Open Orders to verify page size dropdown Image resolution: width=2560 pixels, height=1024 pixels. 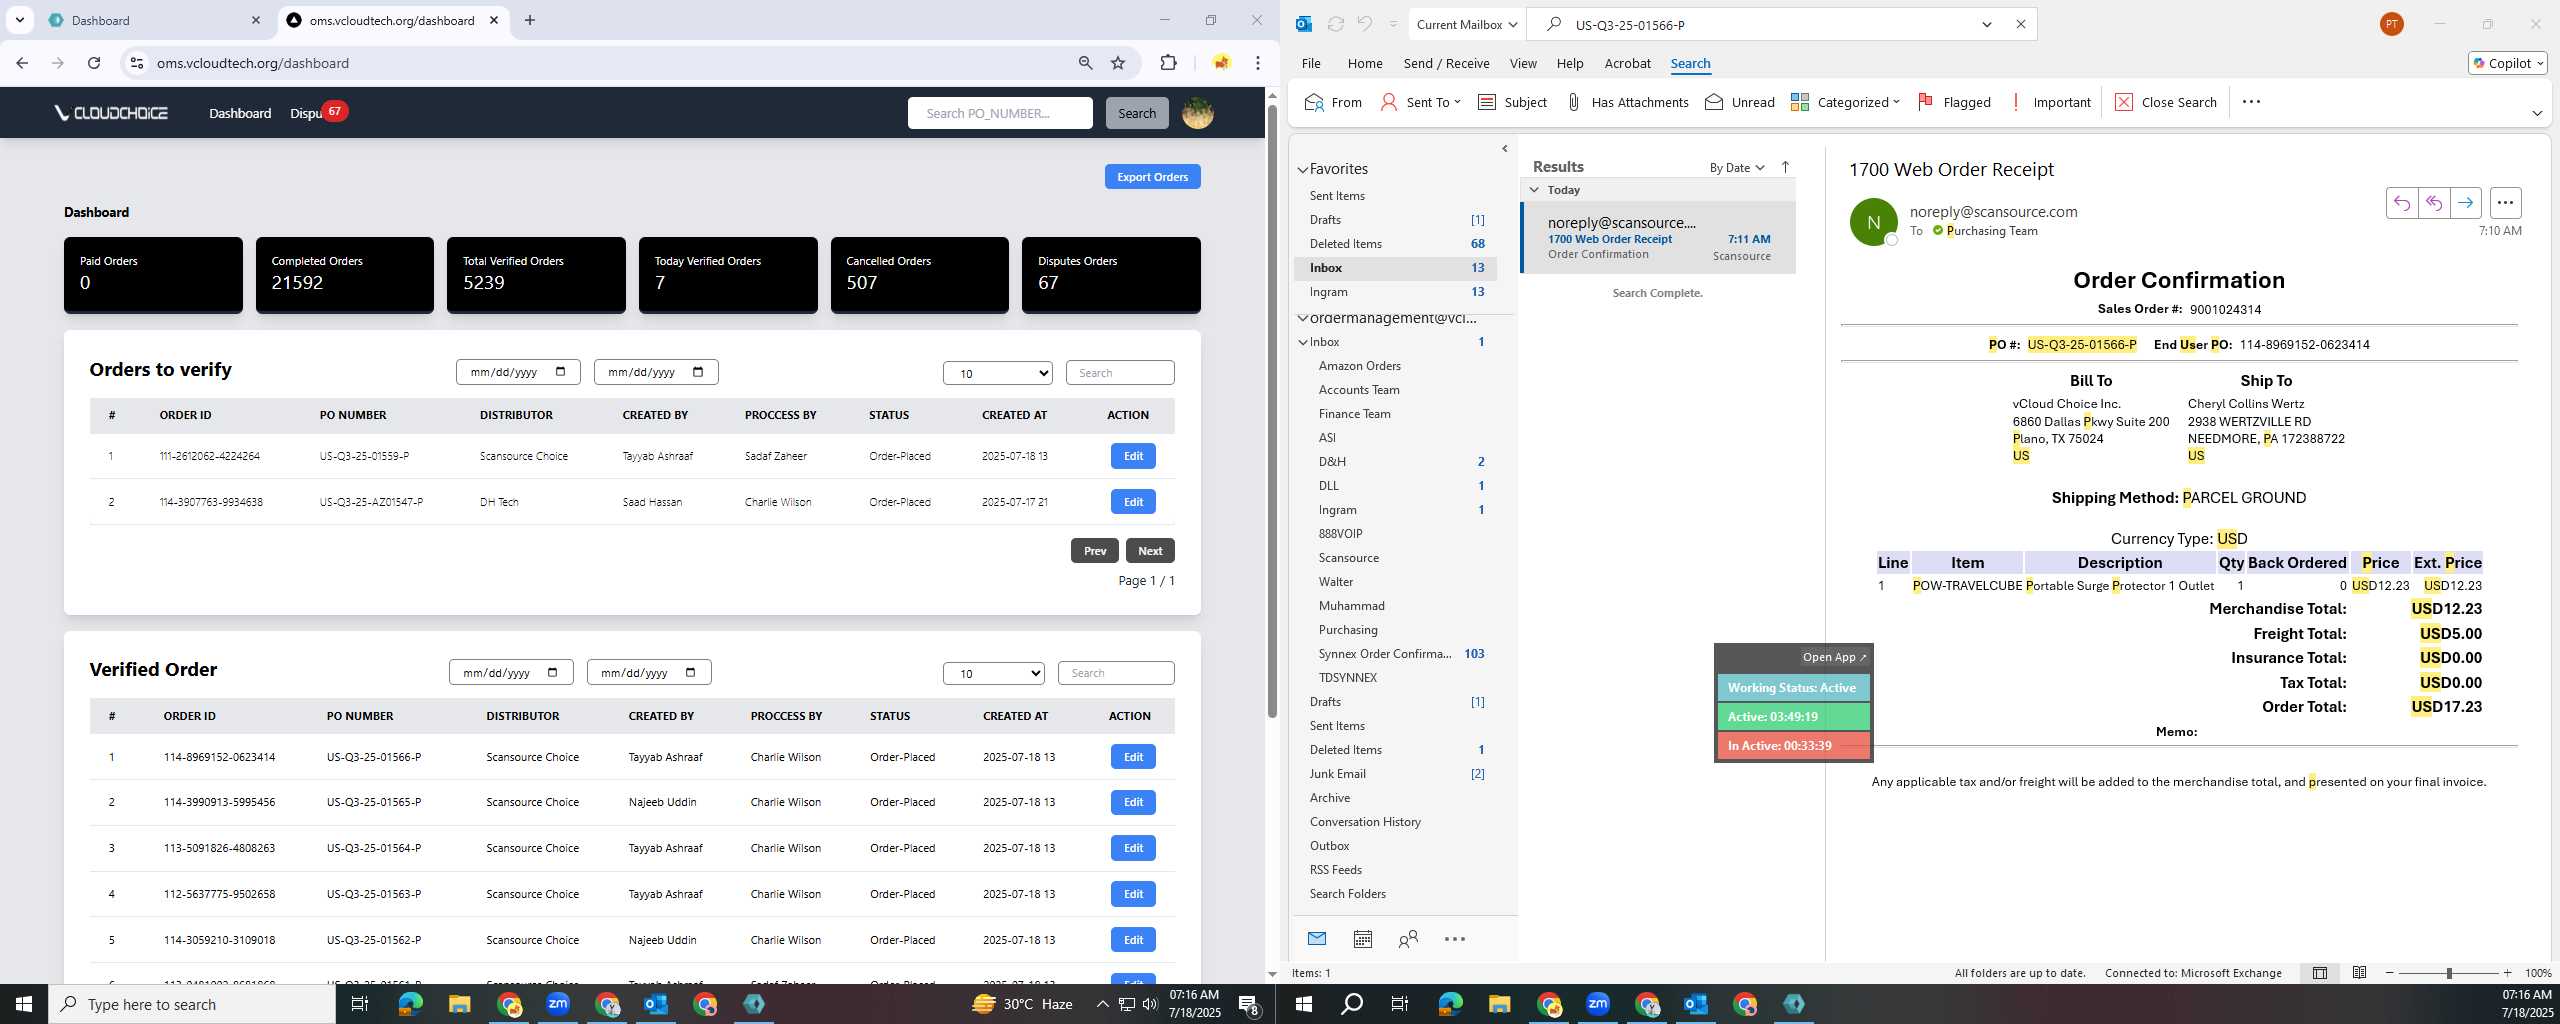click(997, 373)
